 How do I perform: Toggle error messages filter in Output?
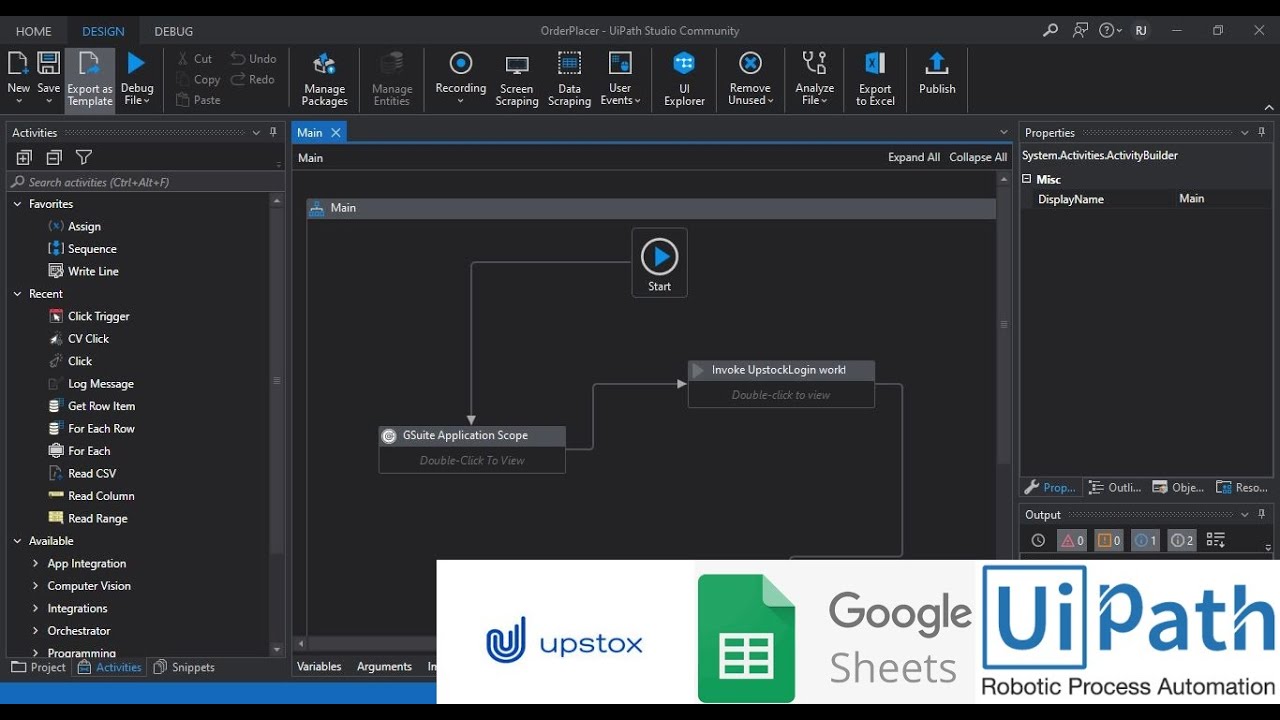[1072, 540]
